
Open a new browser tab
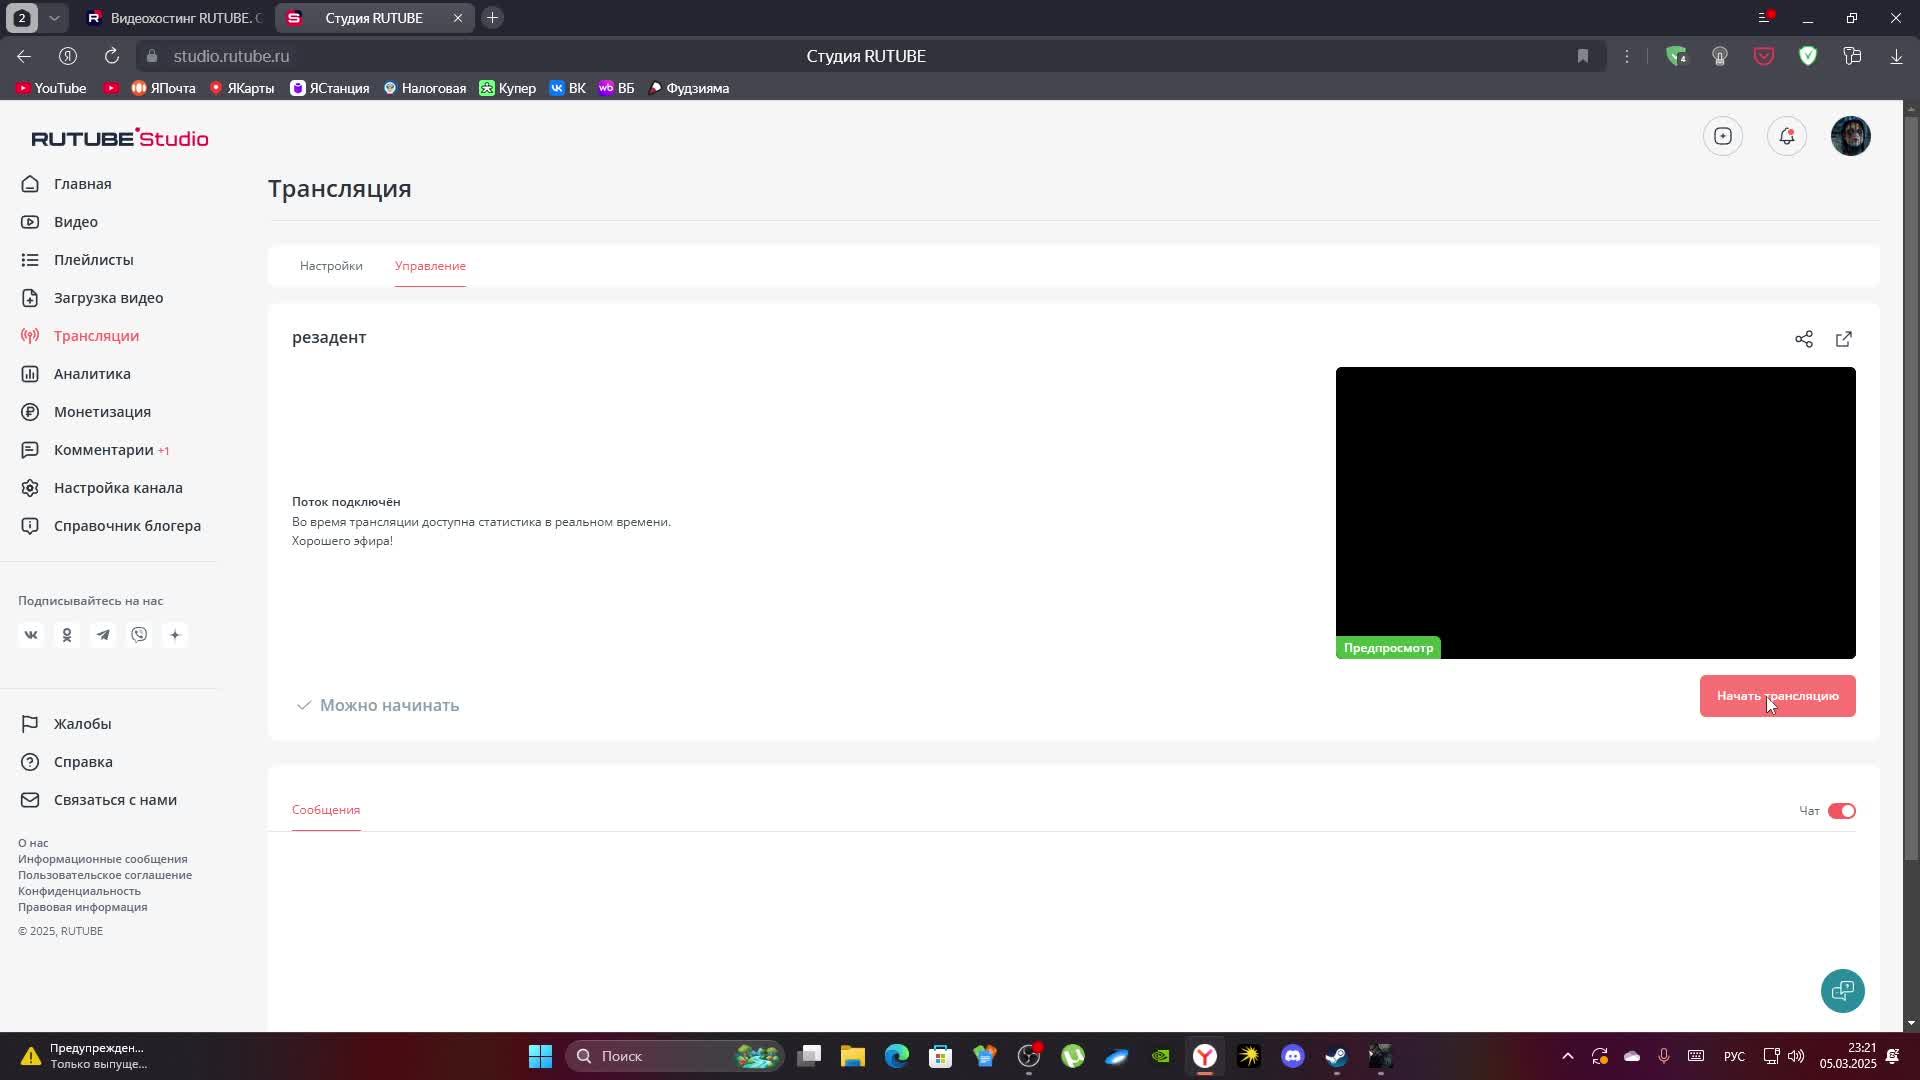(492, 18)
